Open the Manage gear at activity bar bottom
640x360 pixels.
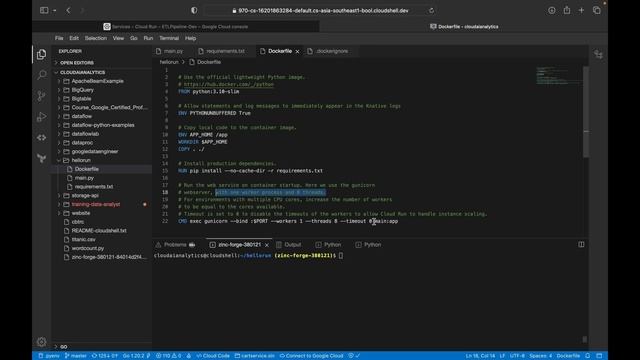point(41,342)
